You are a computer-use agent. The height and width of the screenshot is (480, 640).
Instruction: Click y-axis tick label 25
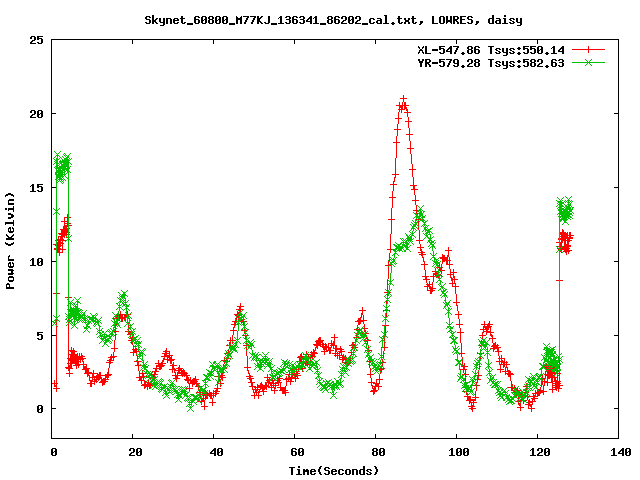[x=36, y=40]
